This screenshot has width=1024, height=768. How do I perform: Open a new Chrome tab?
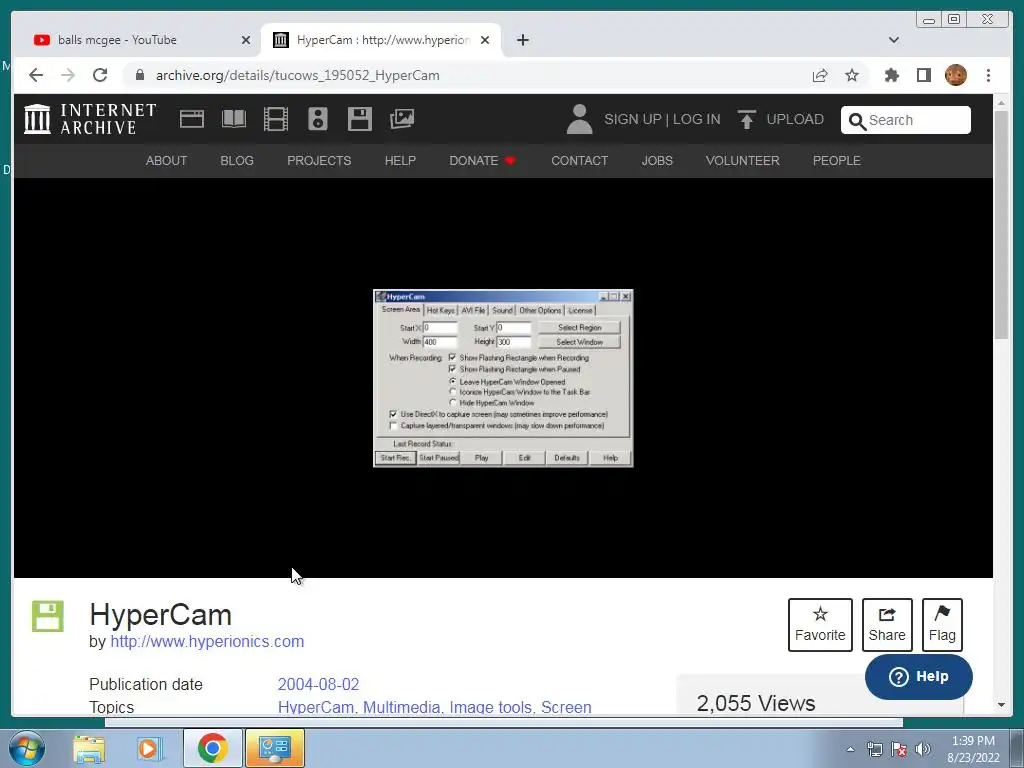click(522, 40)
